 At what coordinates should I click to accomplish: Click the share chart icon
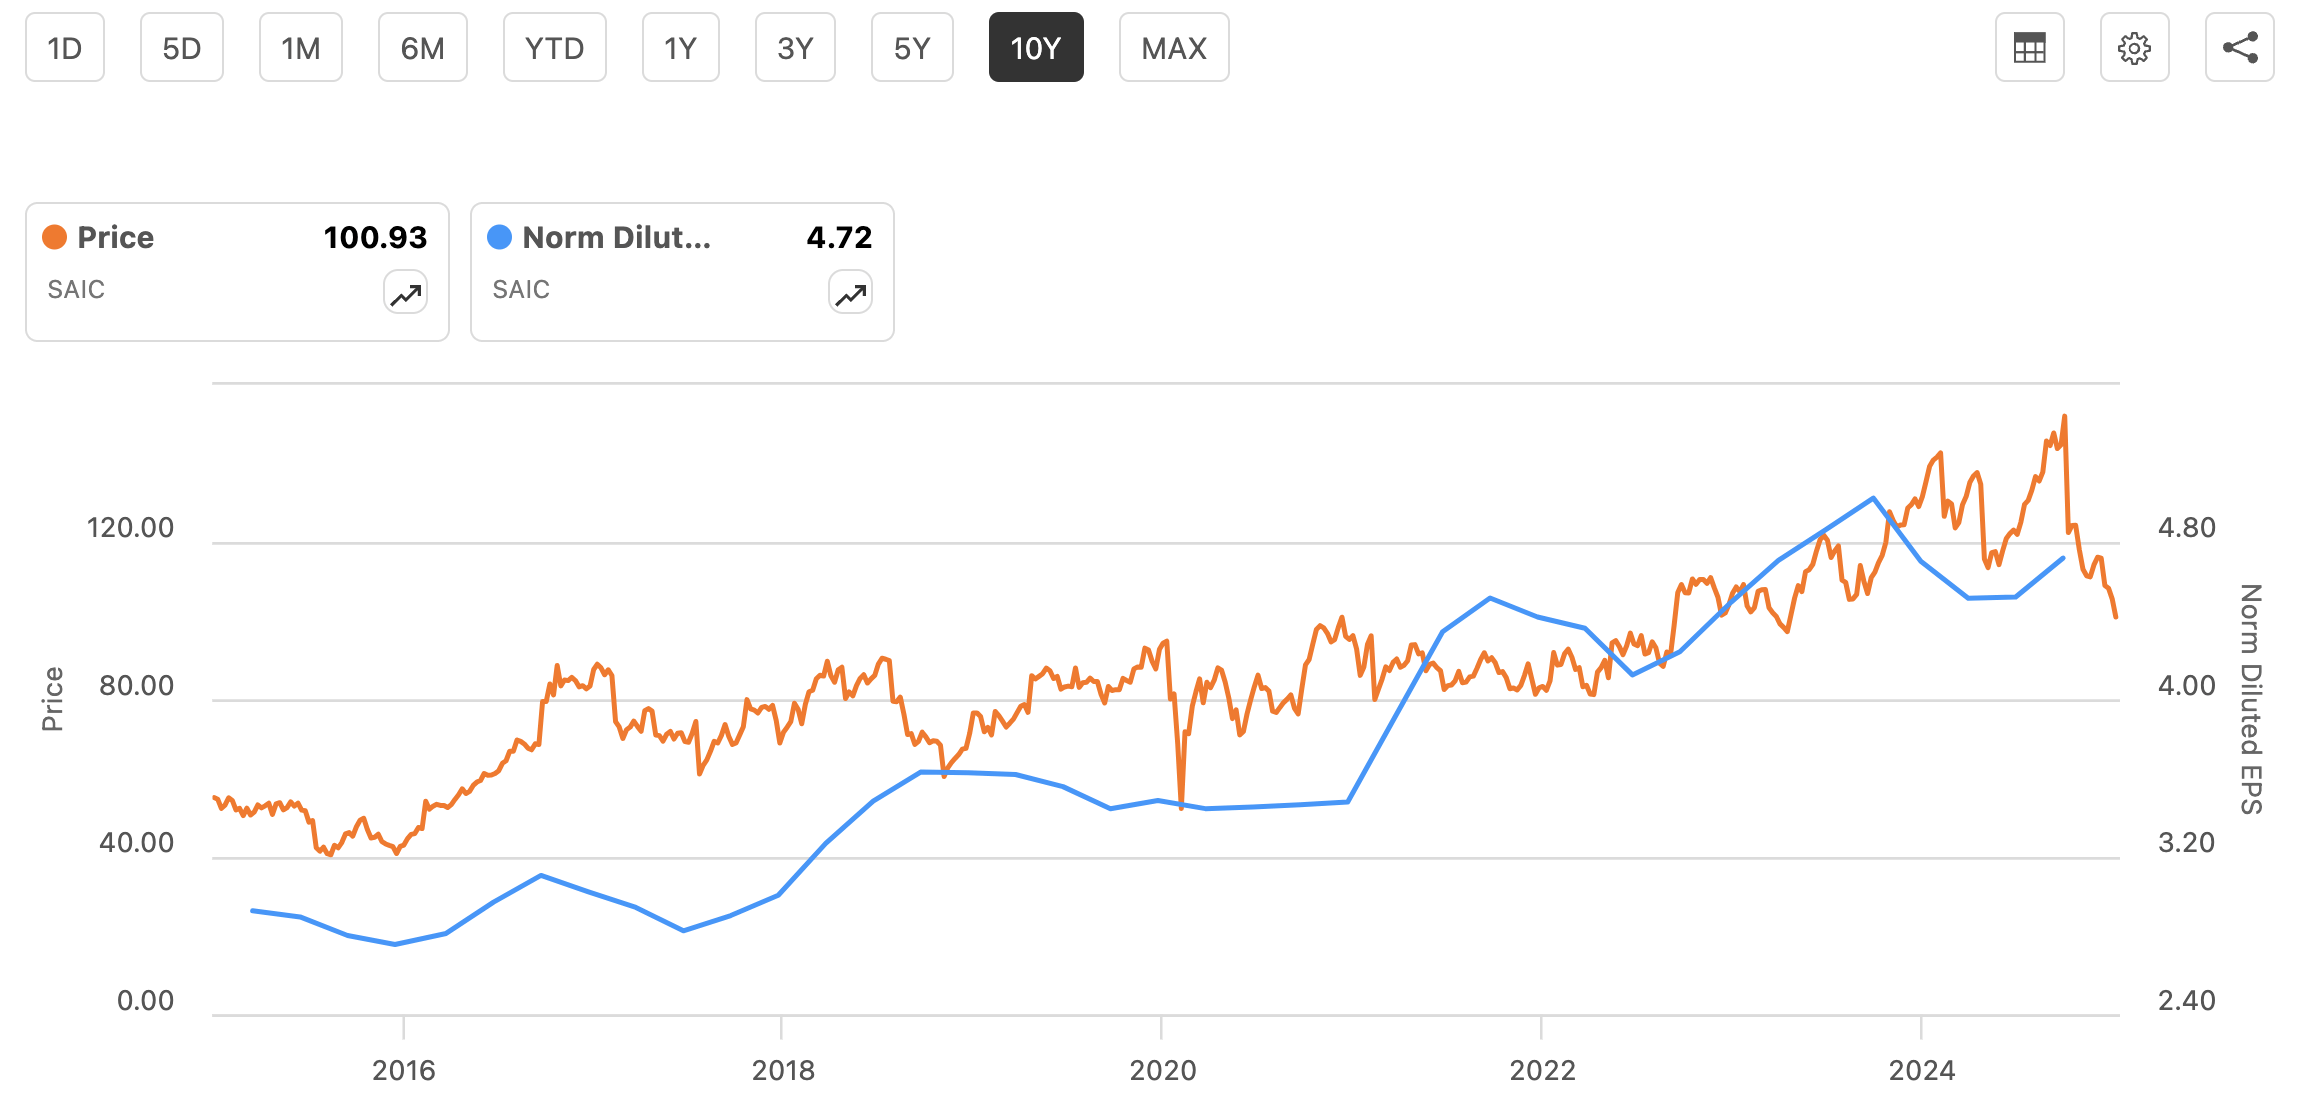[x=2239, y=48]
